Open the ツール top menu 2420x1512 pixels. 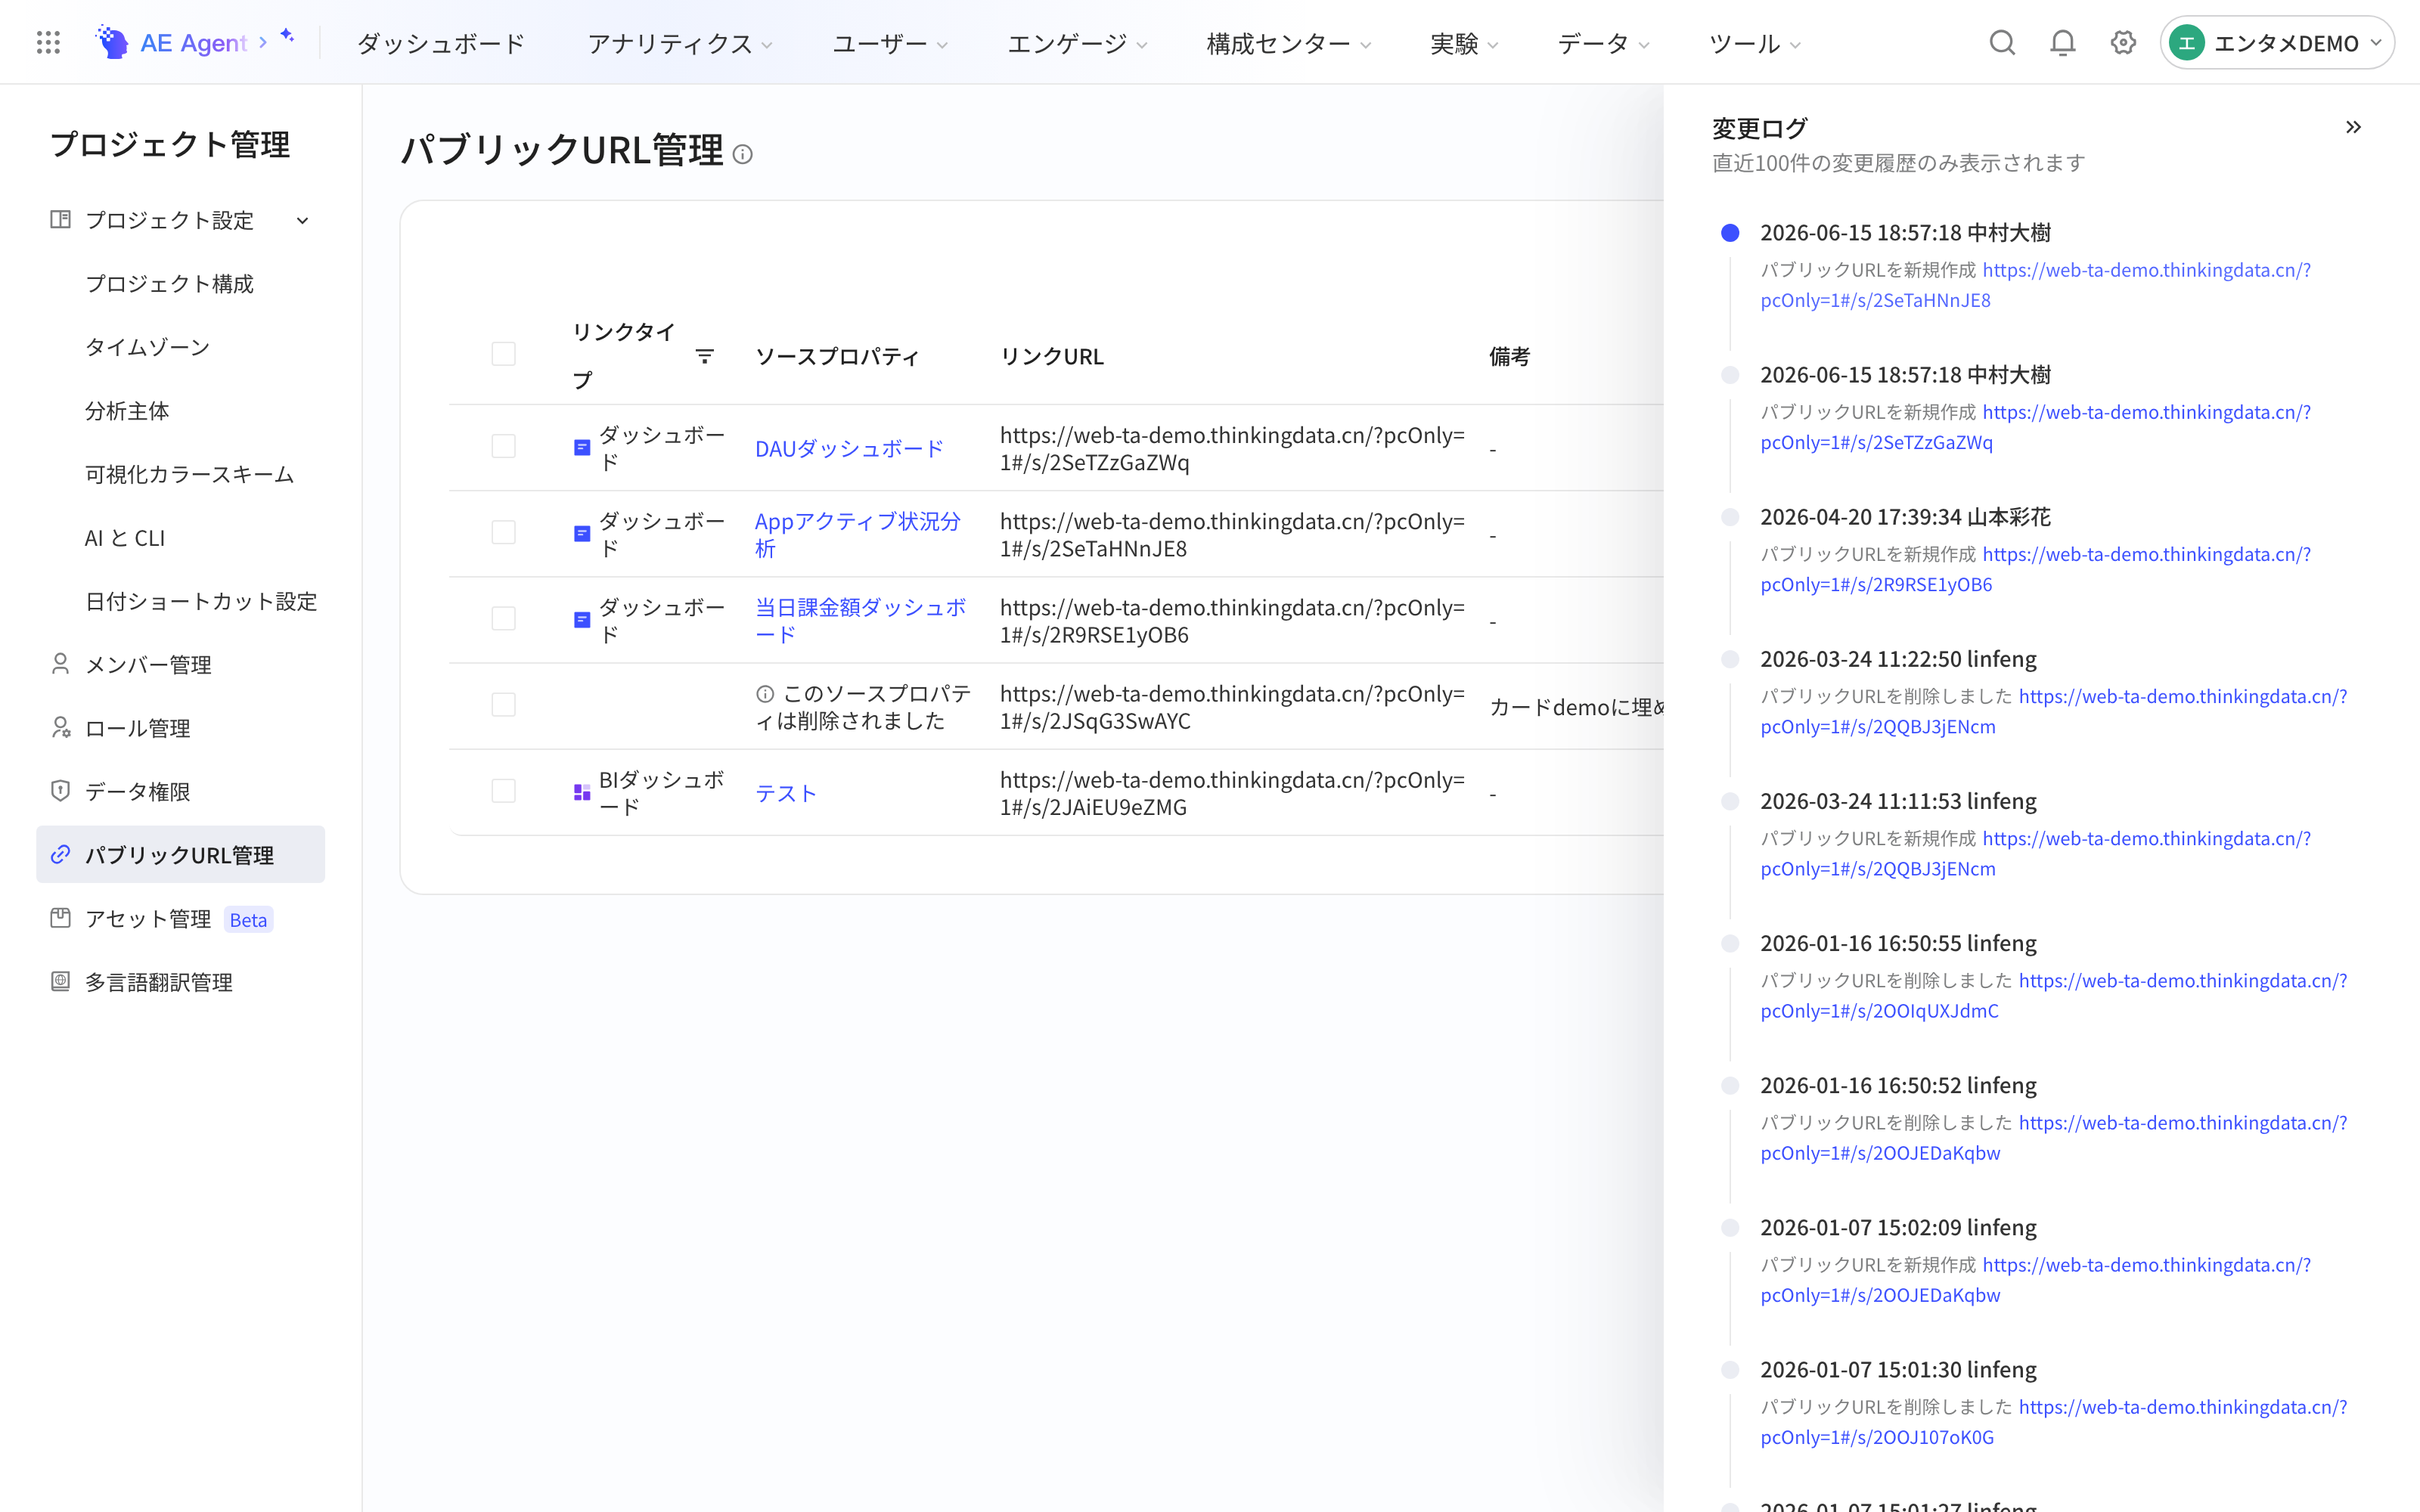[1755, 44]
